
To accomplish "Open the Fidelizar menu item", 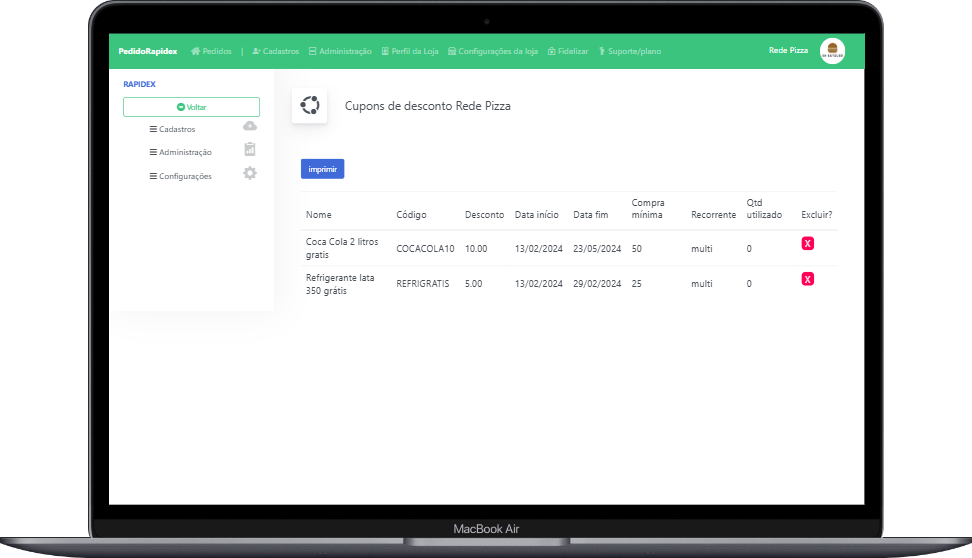I will point(568,51).
